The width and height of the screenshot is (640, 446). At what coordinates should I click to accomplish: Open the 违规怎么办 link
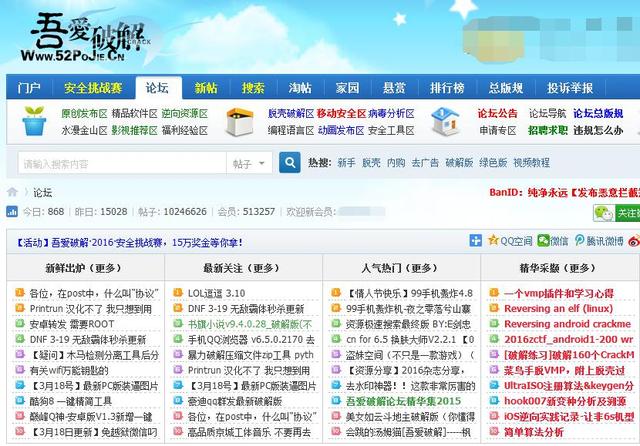pyautogui.click(x=598, y=130)
